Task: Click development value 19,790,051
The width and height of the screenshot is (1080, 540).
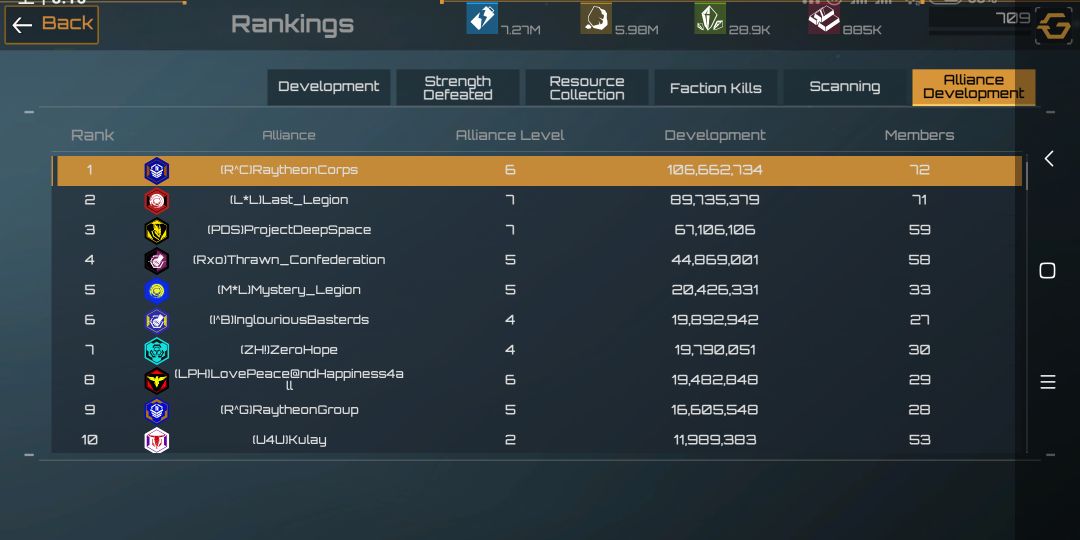Action: pyautogui.click(x=715, y=350)
